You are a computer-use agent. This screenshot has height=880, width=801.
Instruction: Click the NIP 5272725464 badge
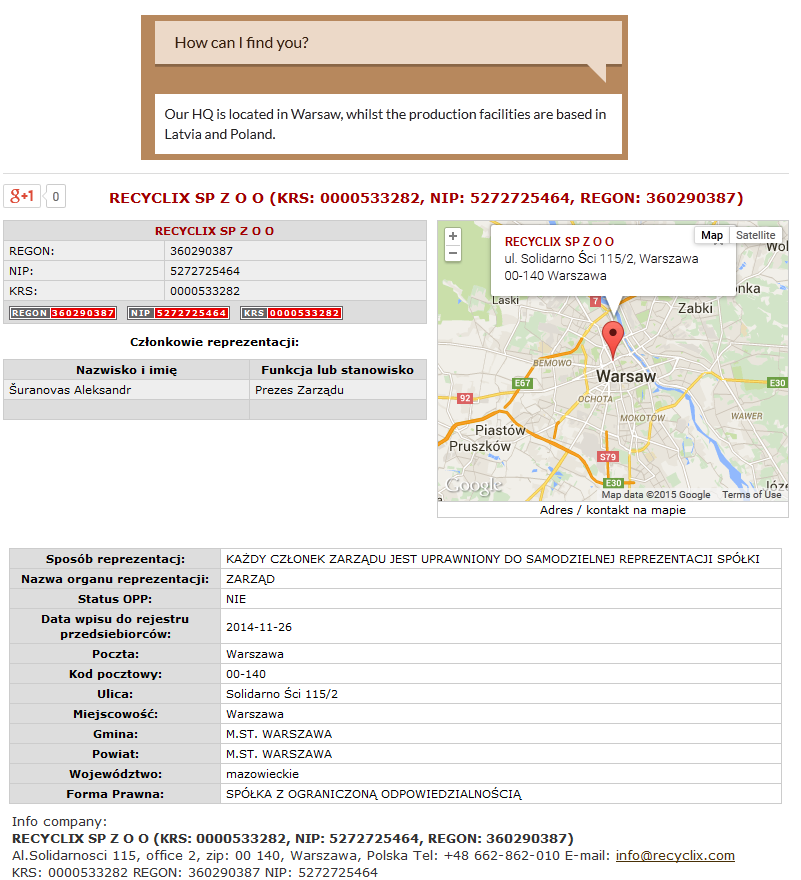click(x=178, y=313)
